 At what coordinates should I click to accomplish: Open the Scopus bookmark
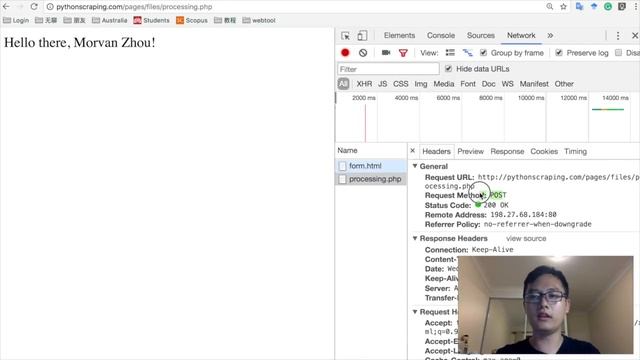point(192,20)
